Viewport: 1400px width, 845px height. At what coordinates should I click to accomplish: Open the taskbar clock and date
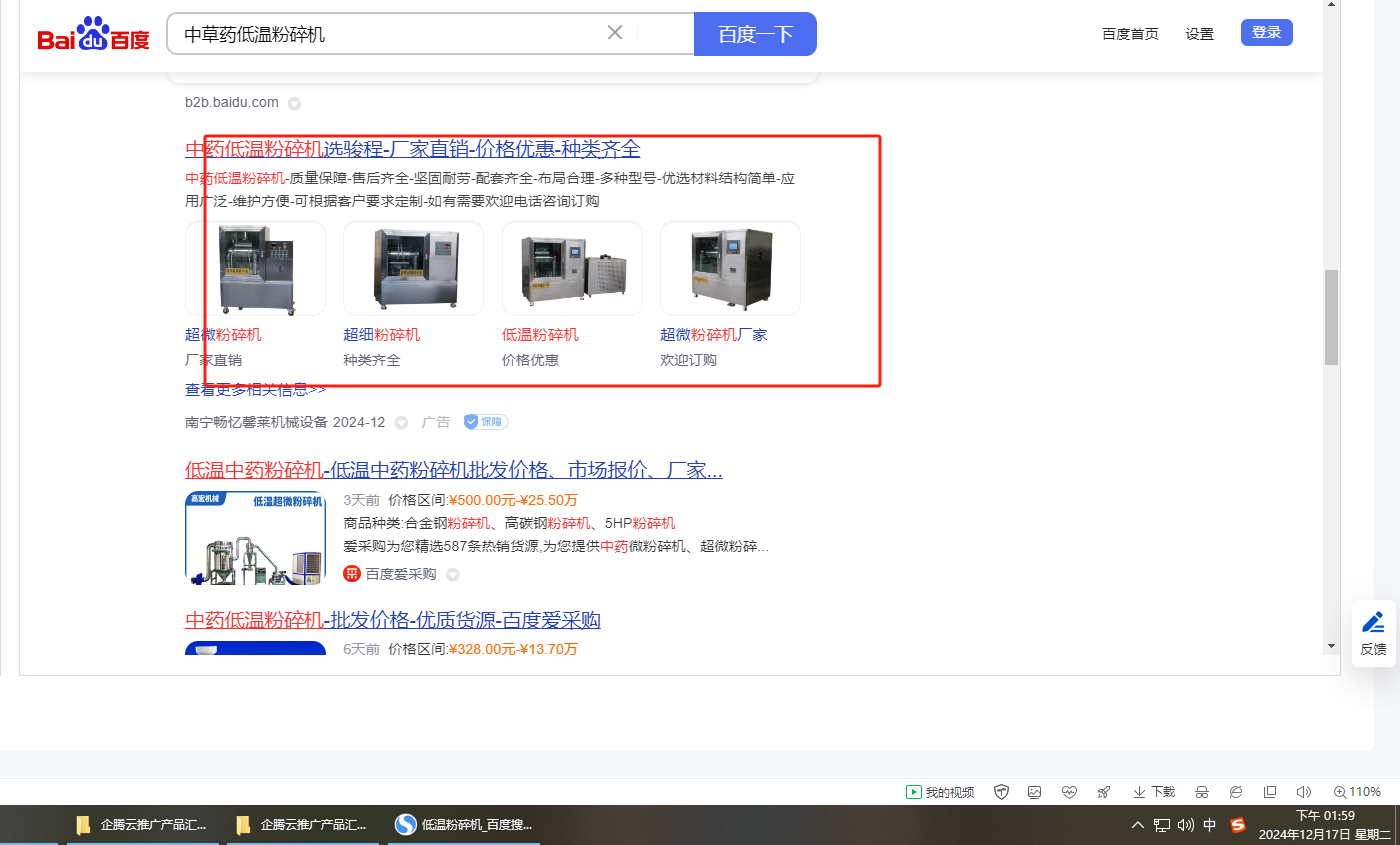coord(1325,825)
